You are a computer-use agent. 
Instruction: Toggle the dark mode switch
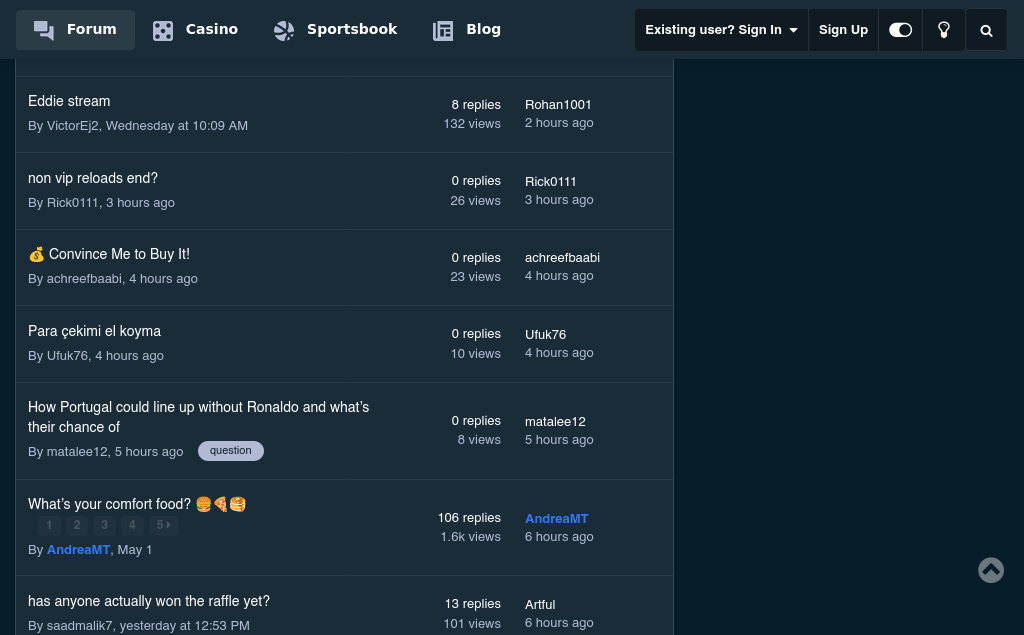(x=901, y=30)
